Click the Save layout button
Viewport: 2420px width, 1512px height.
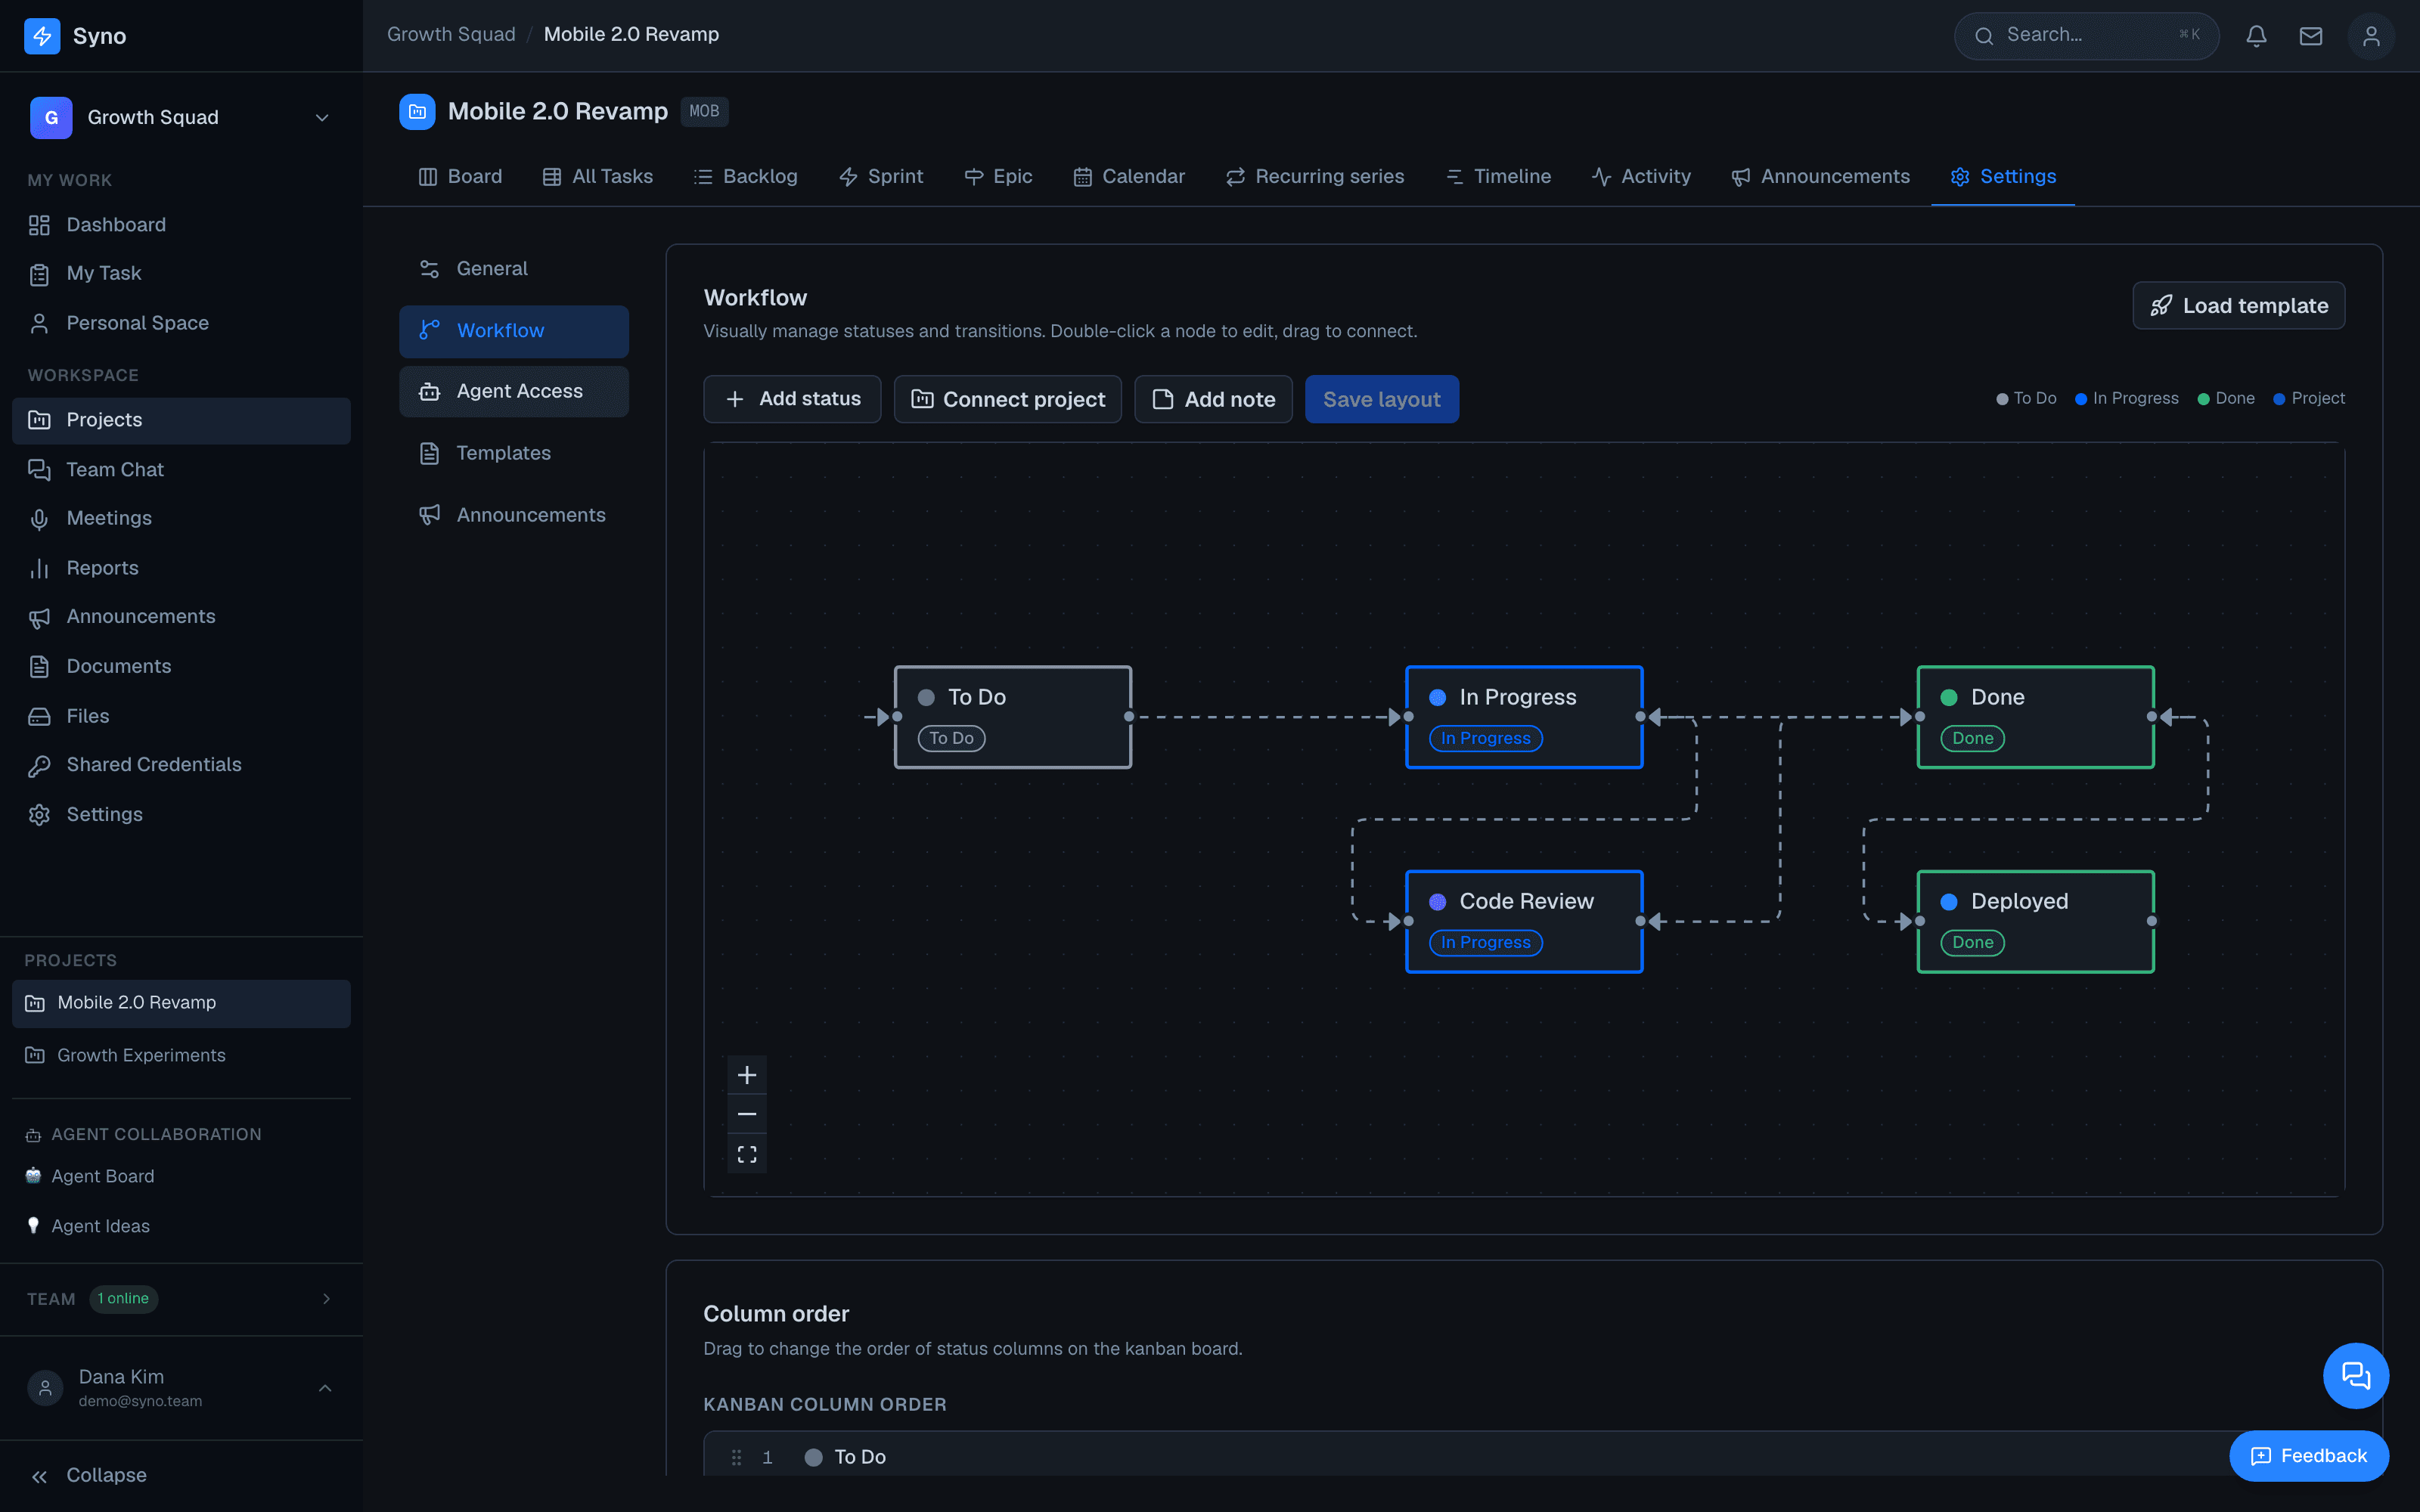[x=1382, y=399]
